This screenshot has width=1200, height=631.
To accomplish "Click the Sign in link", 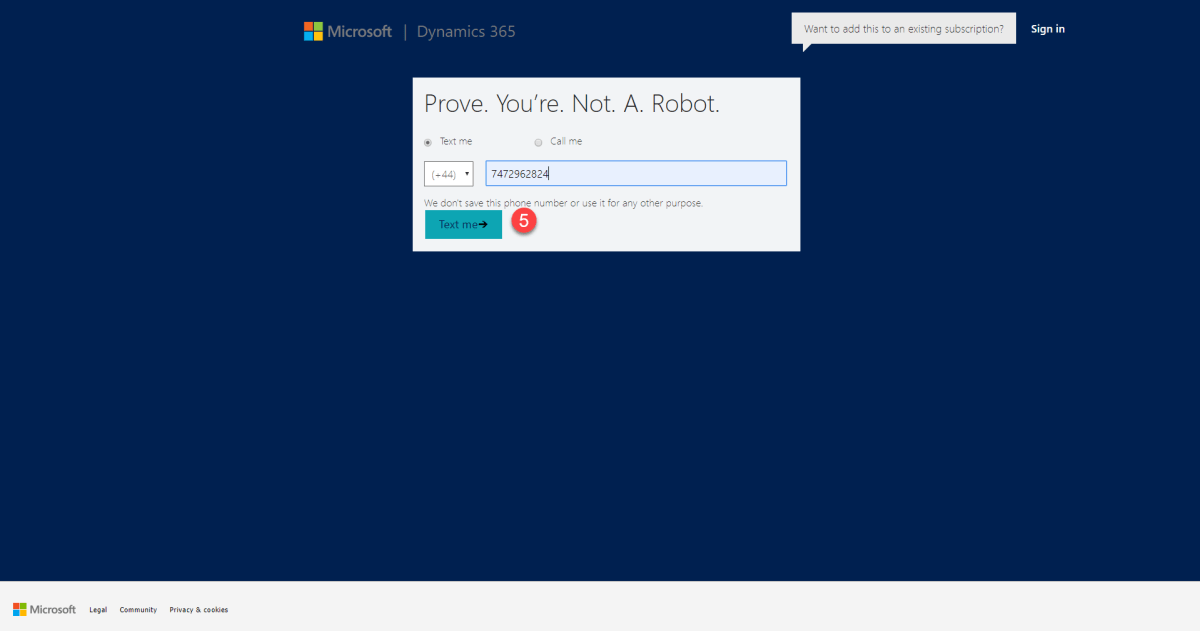I will [1048, 29].
